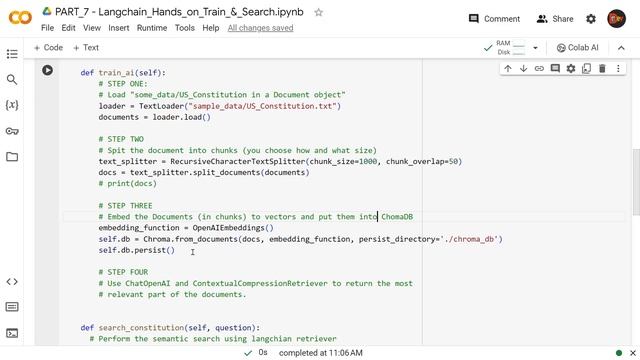Click the 'embedding_function = OpenAIEmbeddings()' line

(186, 228)
